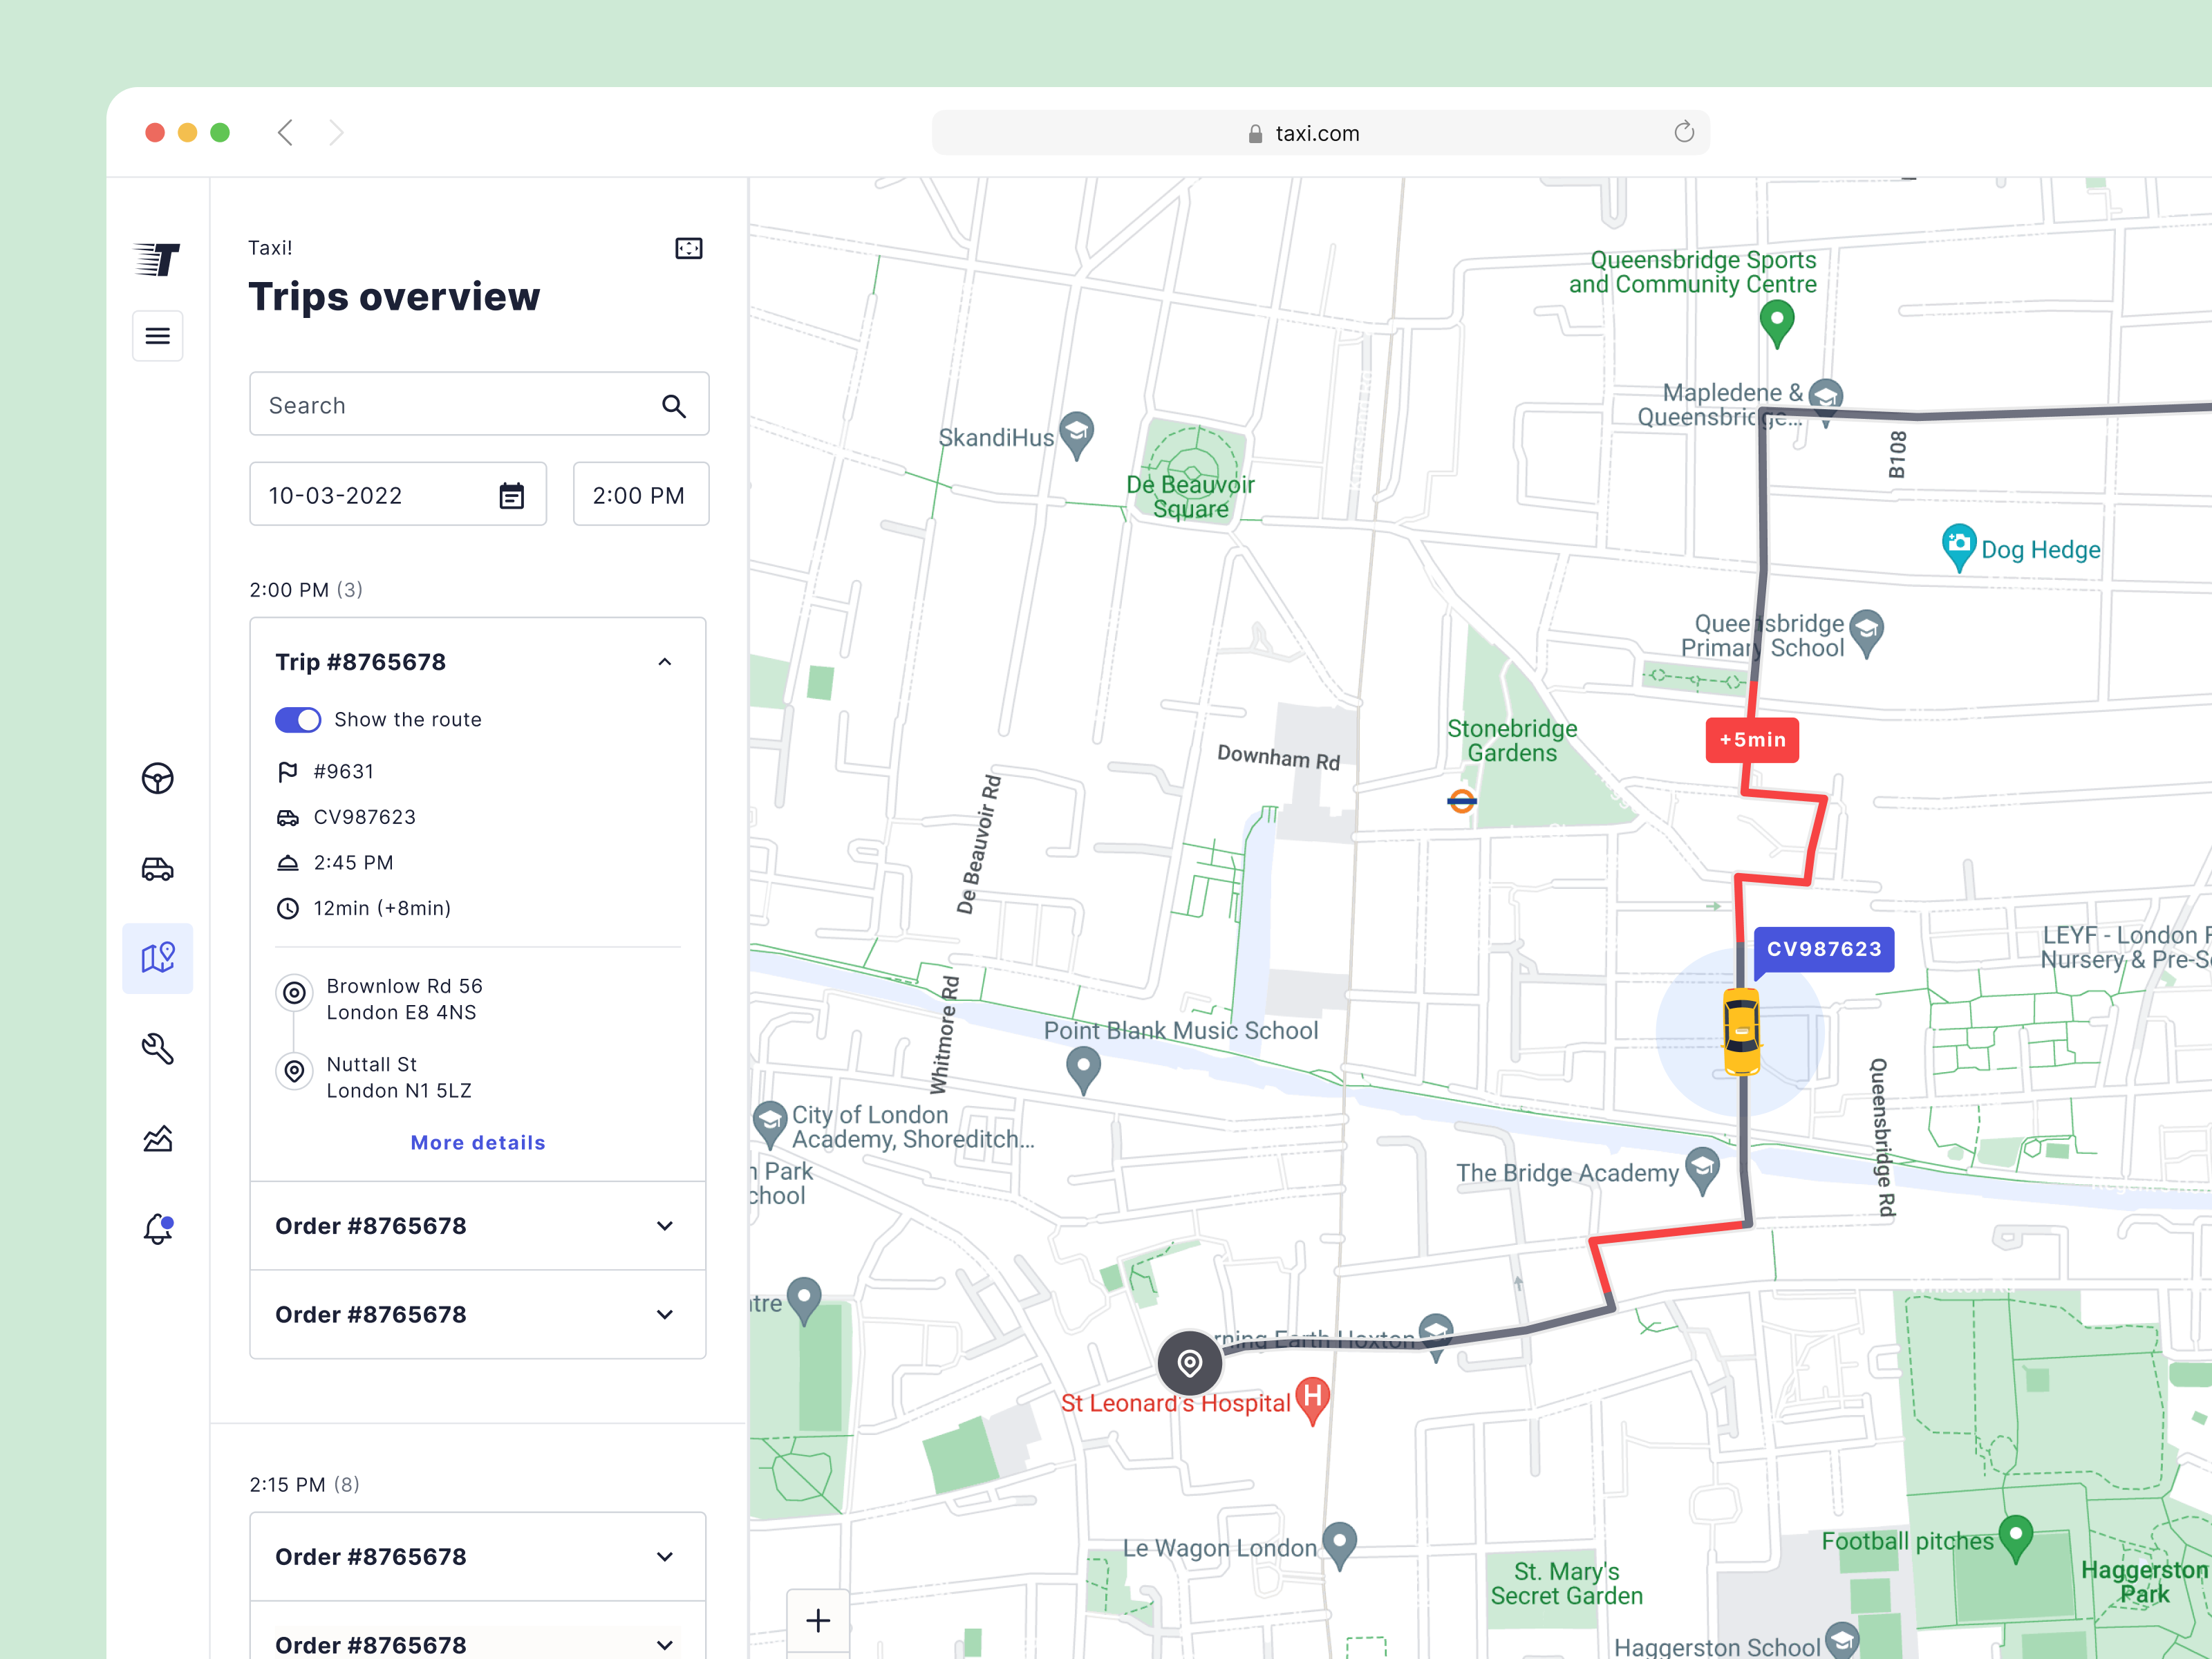Click the Brownlow Rd 56 origin address
The height and width of the screenshot is (1659, 2212).
405,999
